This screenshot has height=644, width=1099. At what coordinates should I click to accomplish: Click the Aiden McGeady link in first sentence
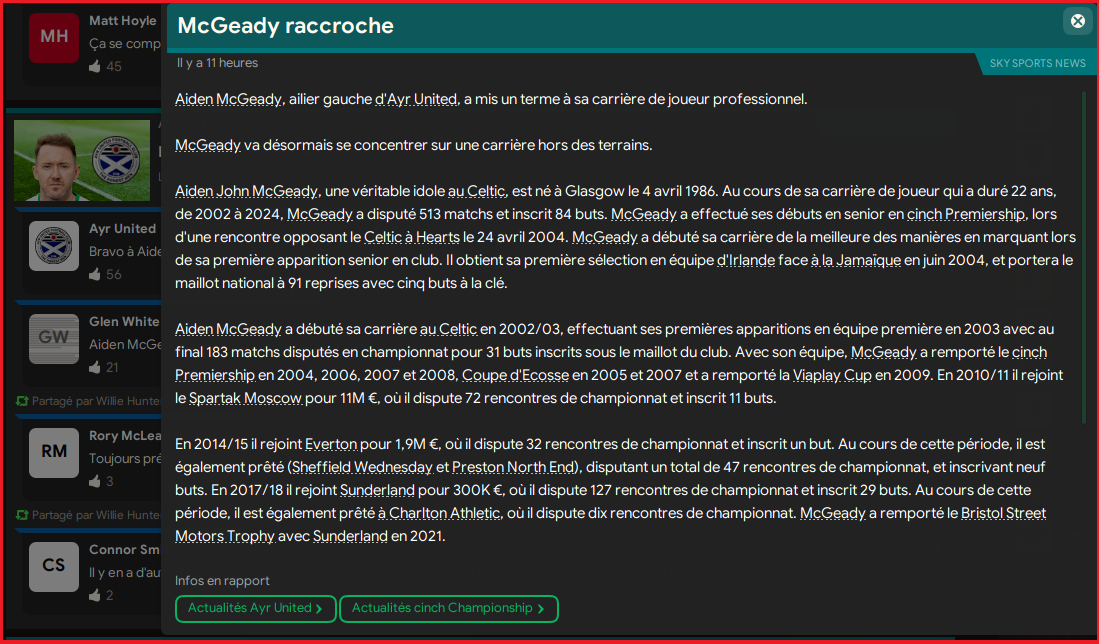click(x=228, y=100)
